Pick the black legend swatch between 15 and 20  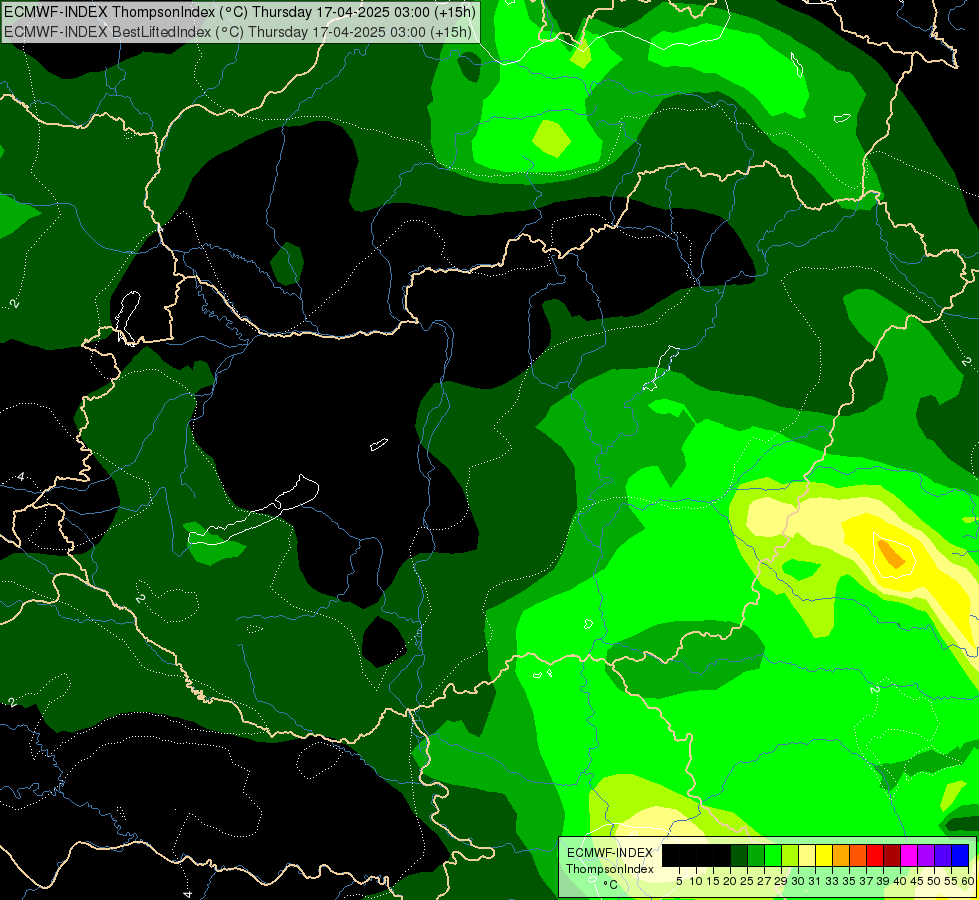pyautogui.click(x=722, y=856)
